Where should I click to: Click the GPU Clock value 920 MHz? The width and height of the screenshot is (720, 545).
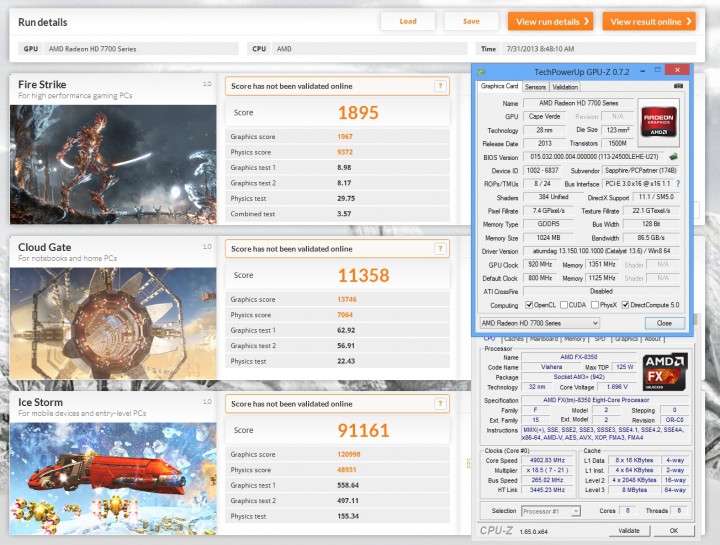coord(540,264)
